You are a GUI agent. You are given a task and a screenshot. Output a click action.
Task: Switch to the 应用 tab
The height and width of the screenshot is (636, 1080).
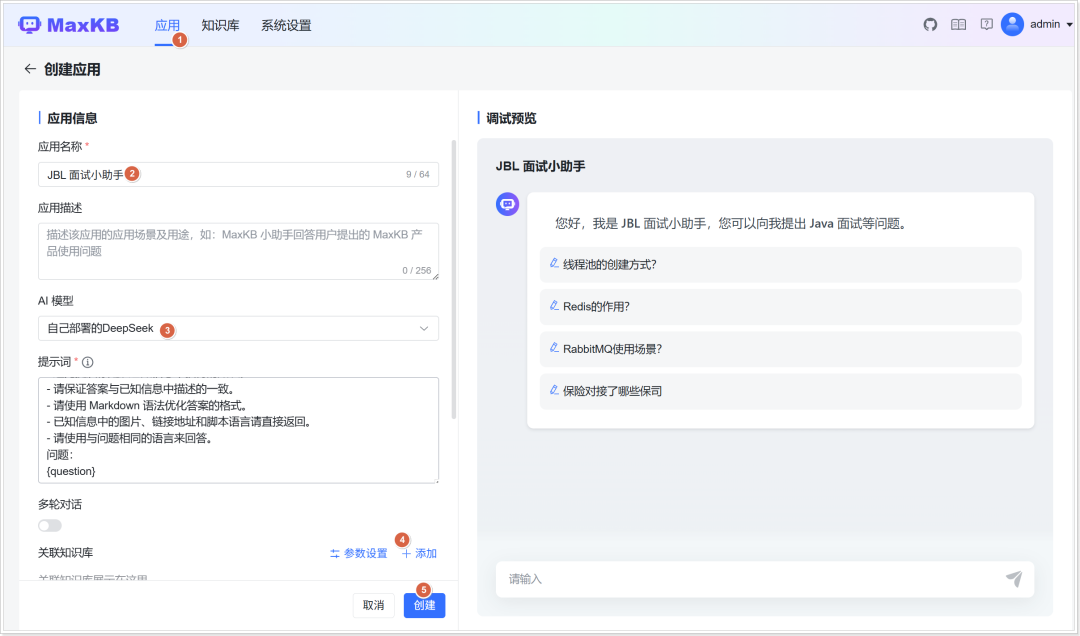(167, 25)
